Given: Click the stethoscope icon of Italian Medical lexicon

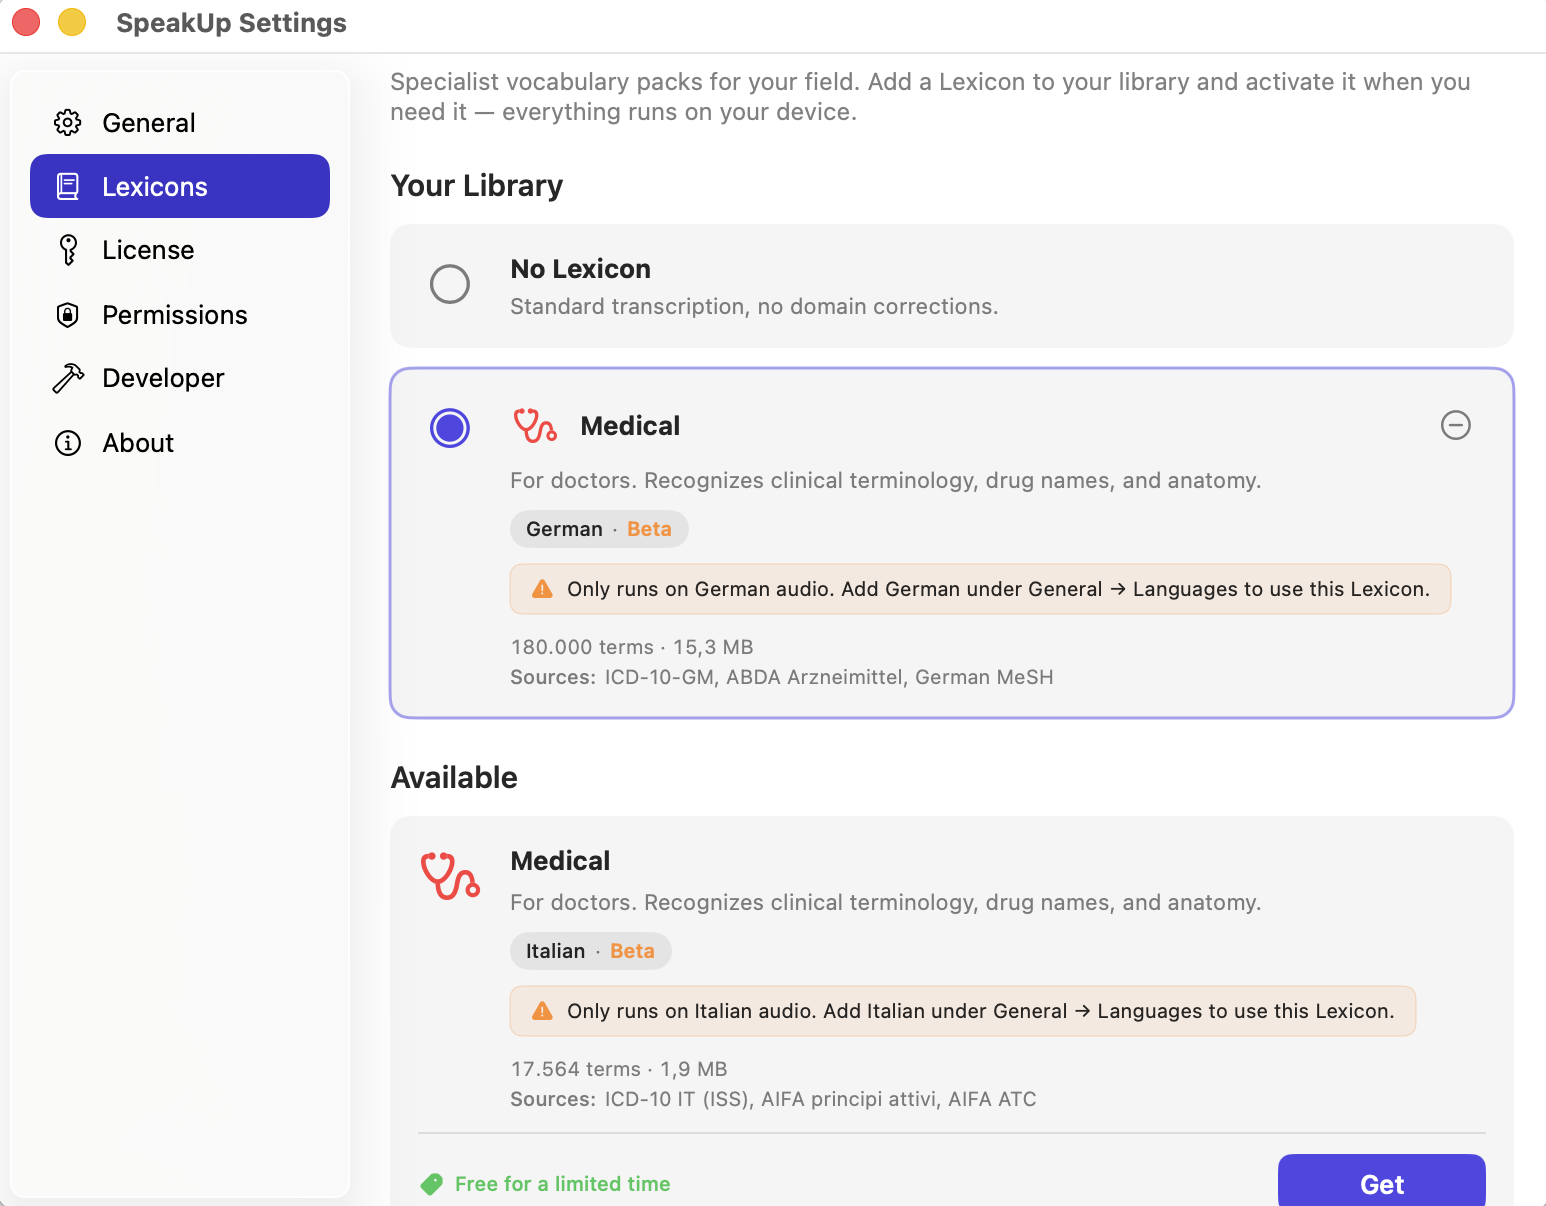Looking at the screenshot, I should [450, 876].
